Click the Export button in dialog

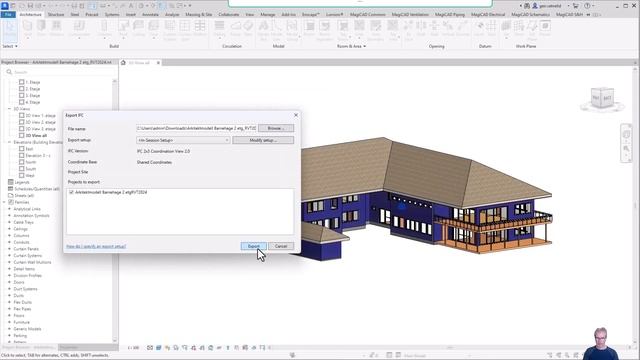(253, 246)
